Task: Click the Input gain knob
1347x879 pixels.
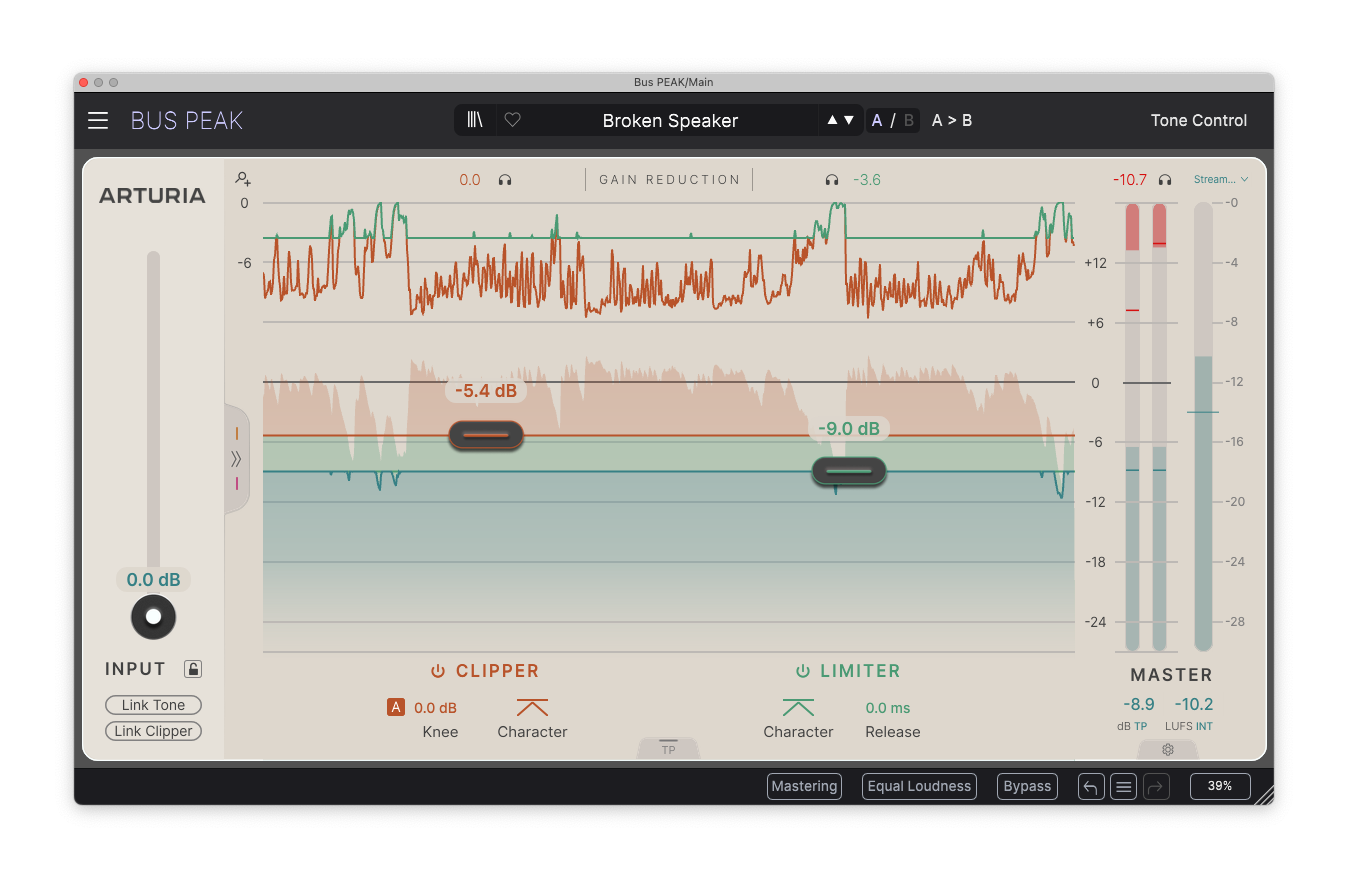Action: (153, 617)
